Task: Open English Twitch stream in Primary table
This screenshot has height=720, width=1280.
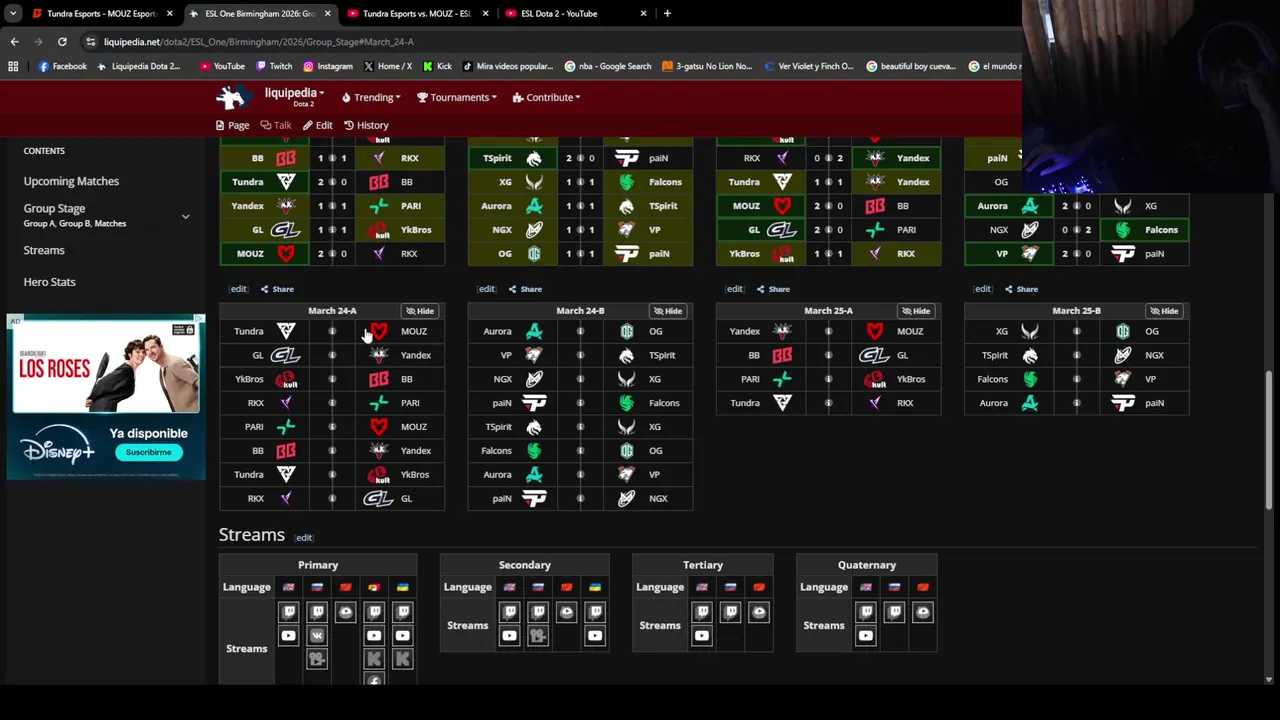Action: (289, 611)
